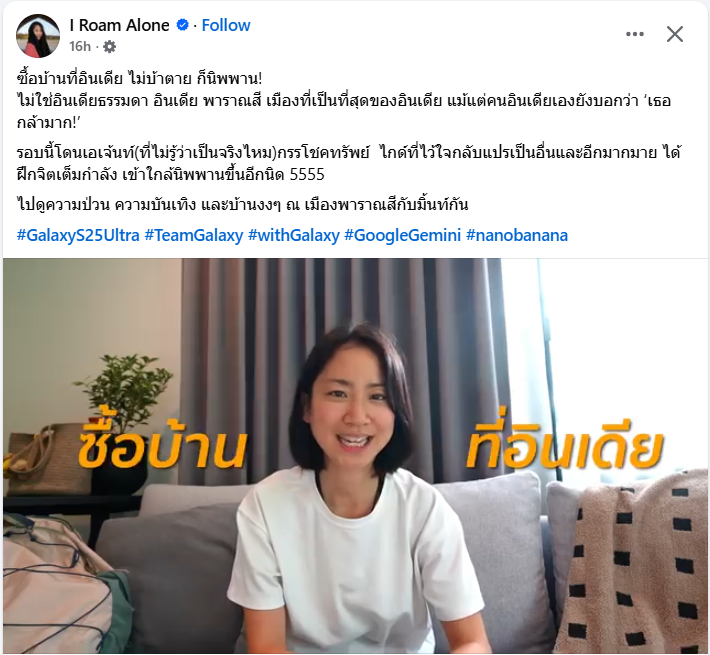This screenshot has height=655, width=710.
Task: Follow the I Roam Alone page
Action: point(226,25)
